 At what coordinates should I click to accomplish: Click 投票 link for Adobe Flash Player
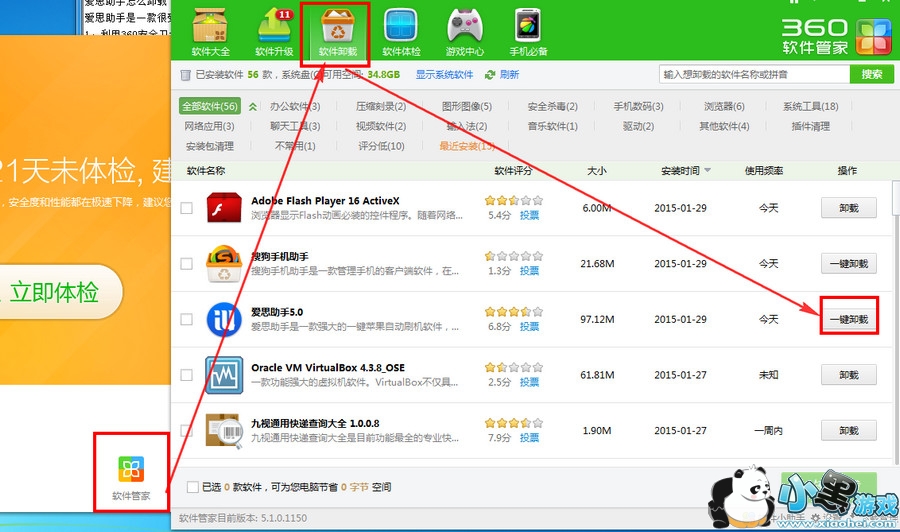pos(529,215)
